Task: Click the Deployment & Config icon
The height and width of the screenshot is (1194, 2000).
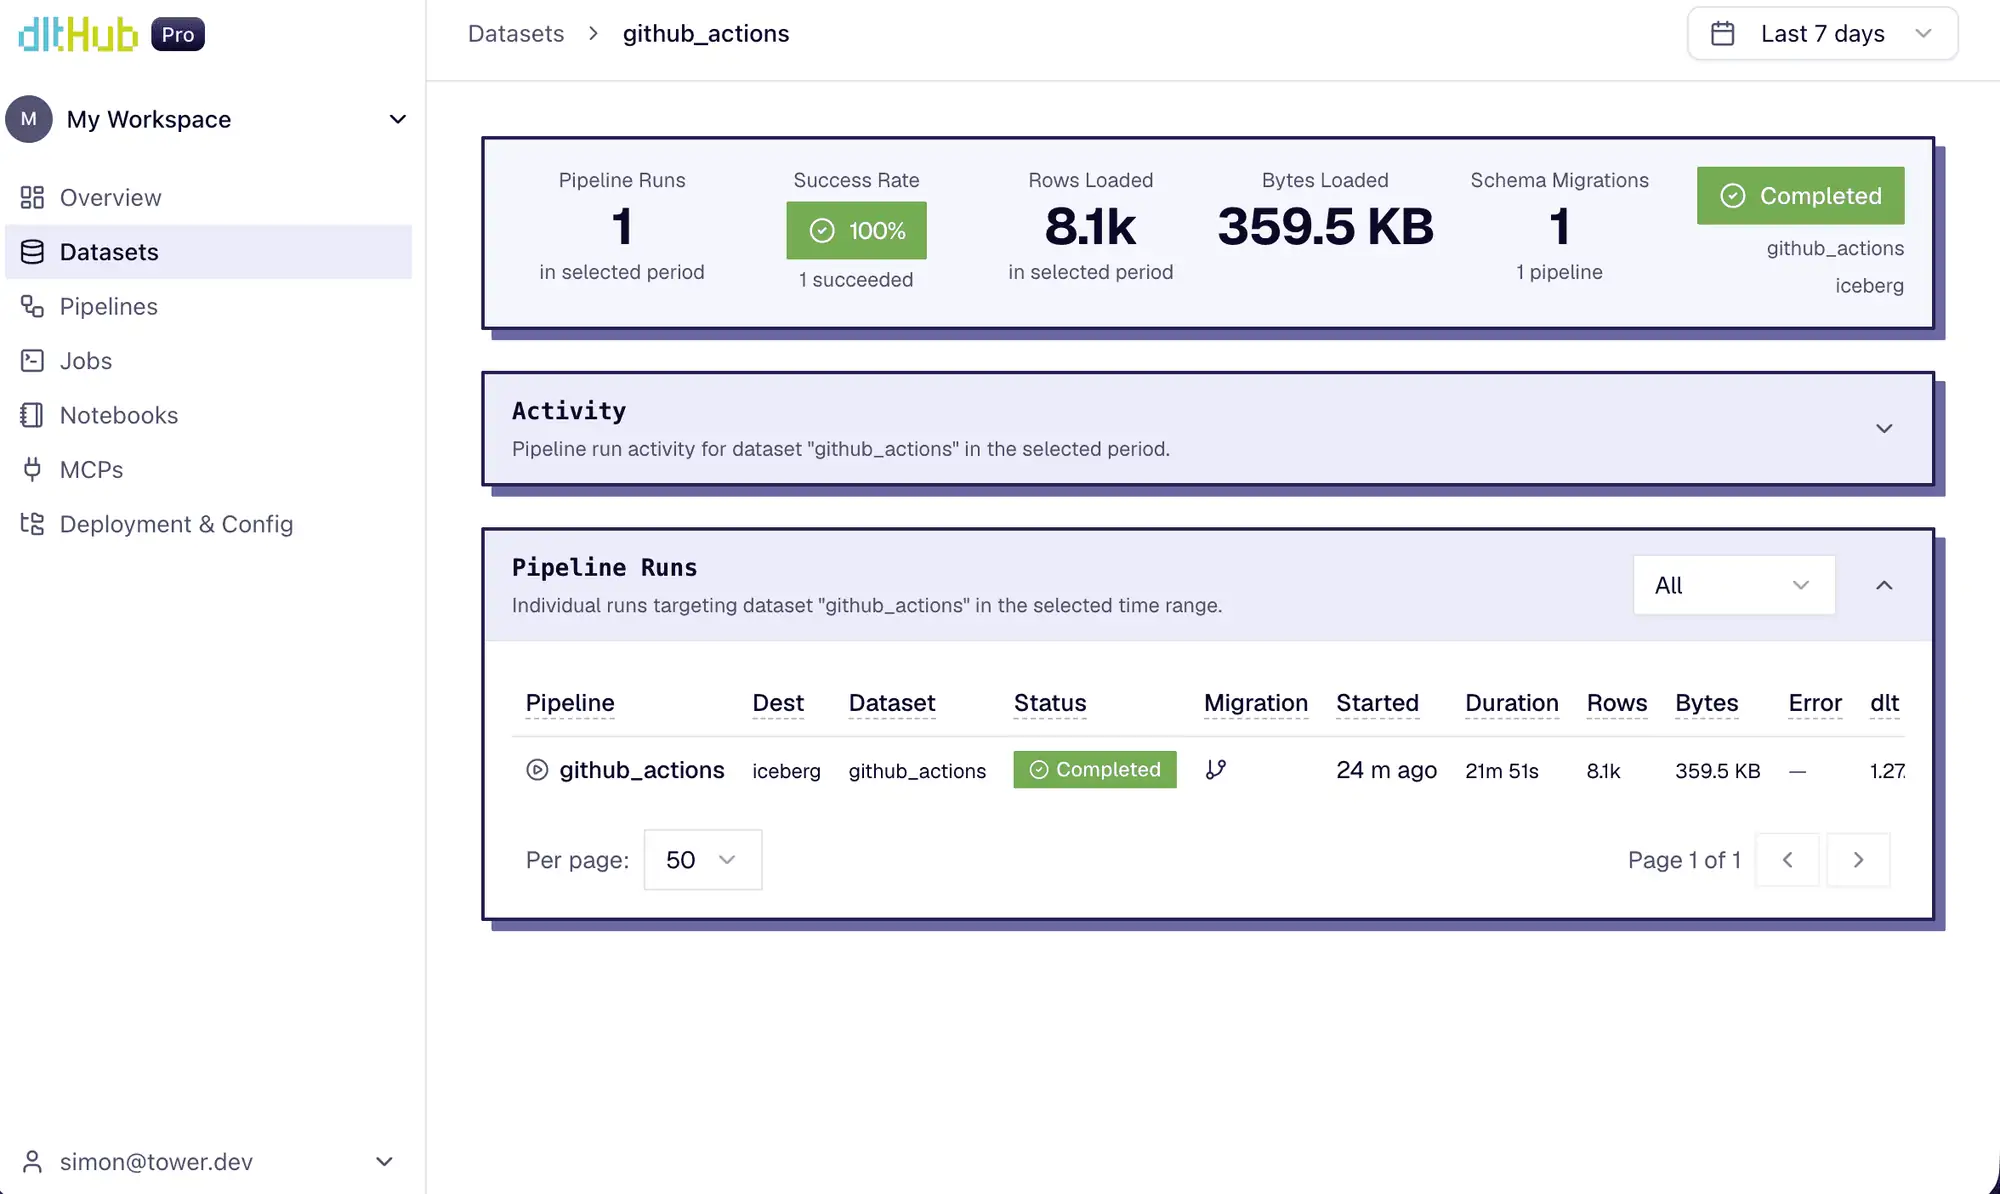Action: 32,524
